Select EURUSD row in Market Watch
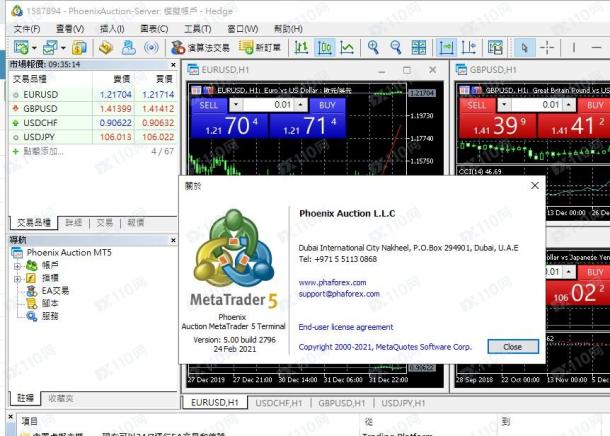610x436 pixels. pyautogui.click(x=93, y=95)
